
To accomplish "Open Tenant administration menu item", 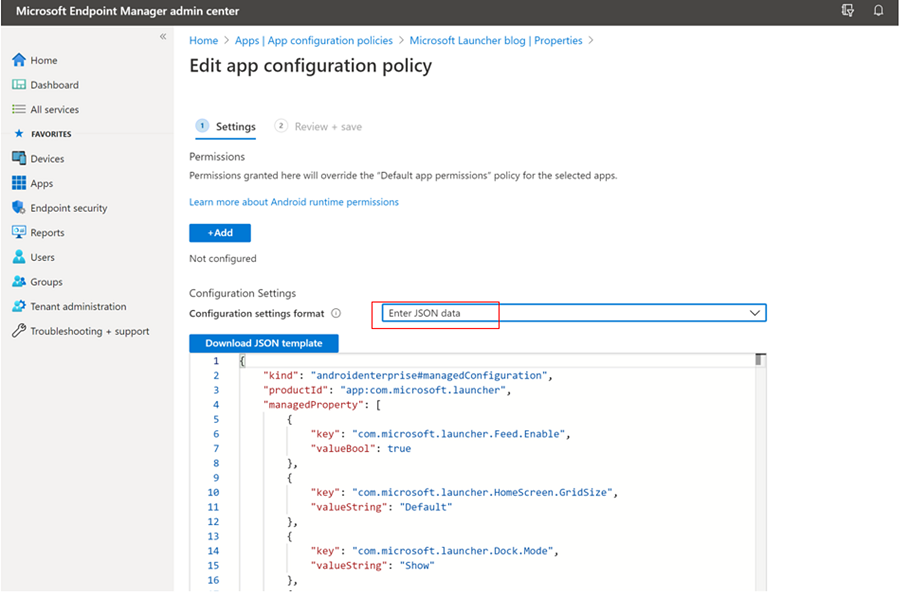I will tap(78, 307).
